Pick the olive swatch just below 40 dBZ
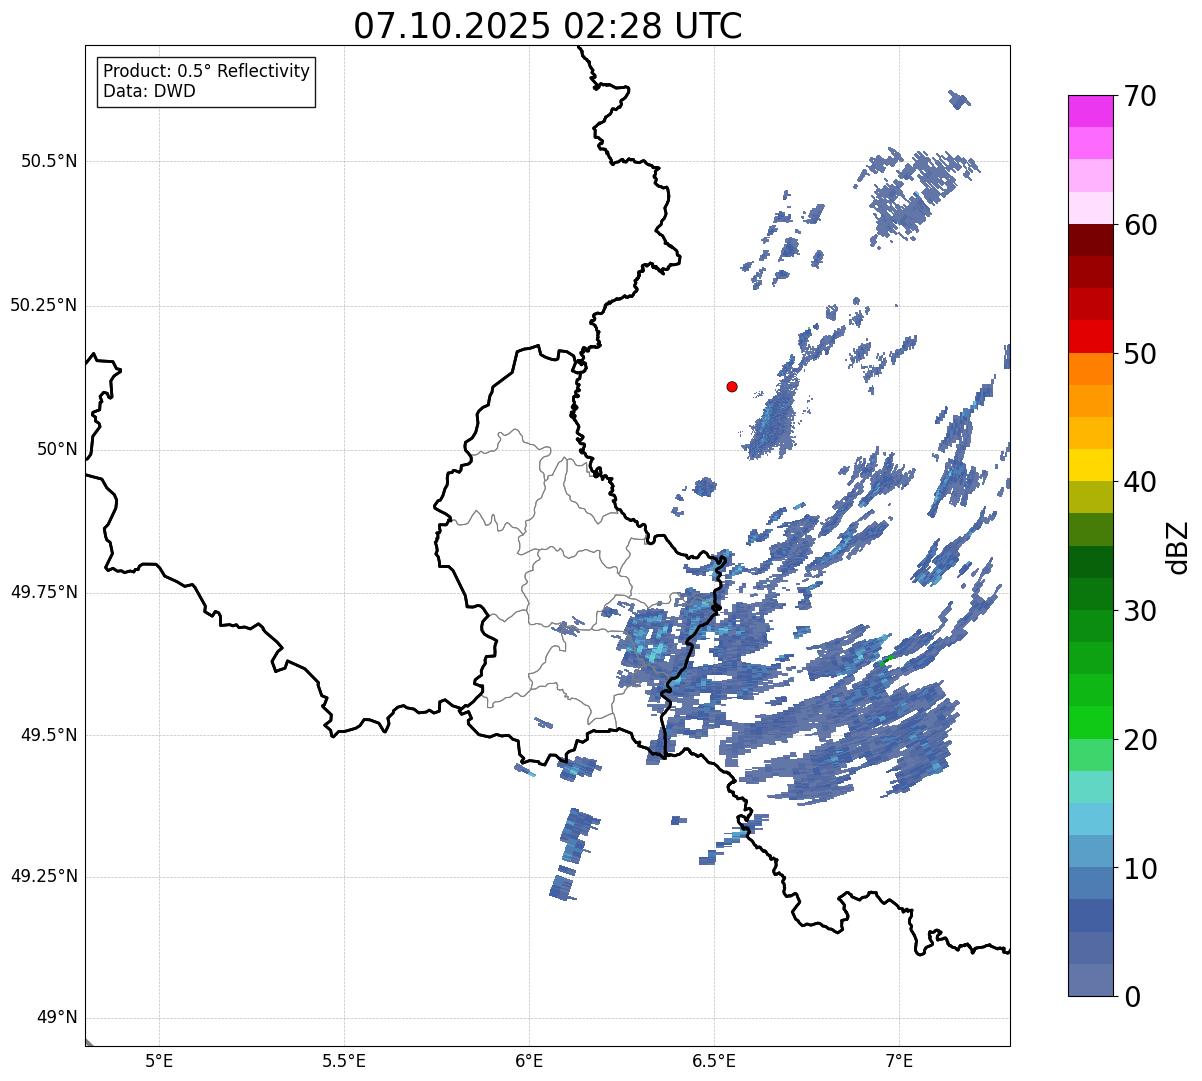The width and height of the screenshot is (1202, 1081). tap(1091, 498)
